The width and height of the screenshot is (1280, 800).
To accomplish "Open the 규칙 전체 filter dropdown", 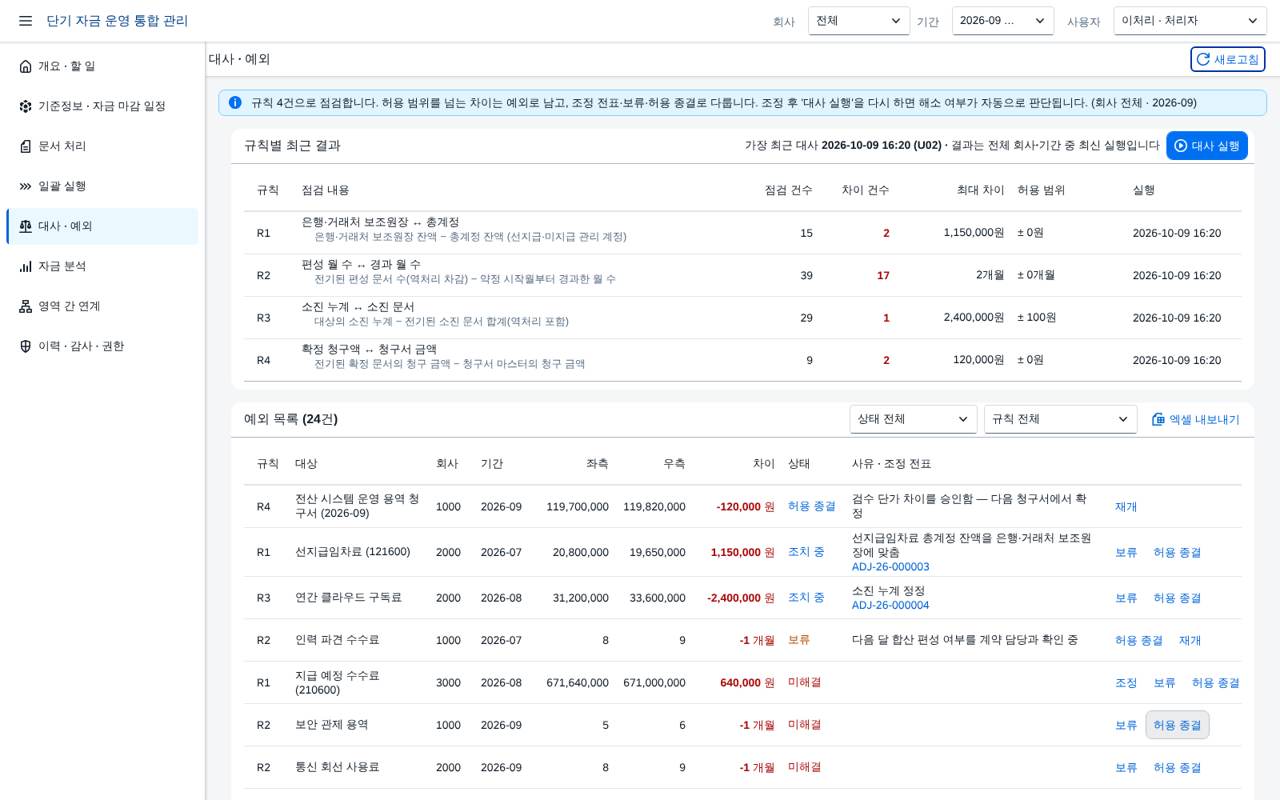I will 1061,419.
